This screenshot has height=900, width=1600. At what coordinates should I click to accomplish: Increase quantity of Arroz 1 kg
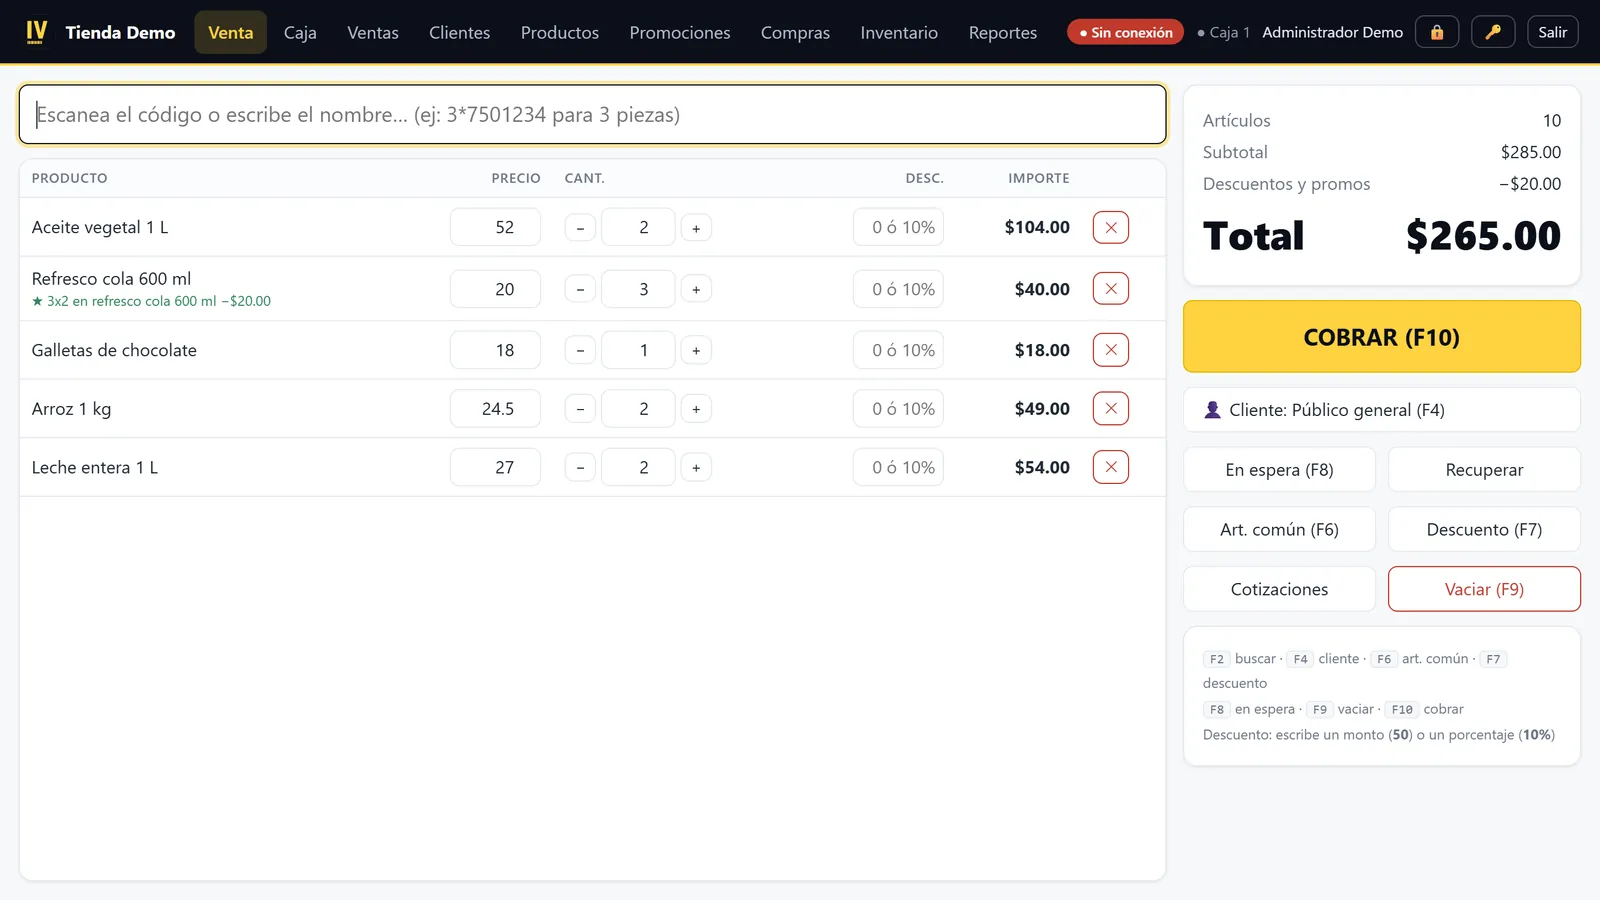[696, 409]
